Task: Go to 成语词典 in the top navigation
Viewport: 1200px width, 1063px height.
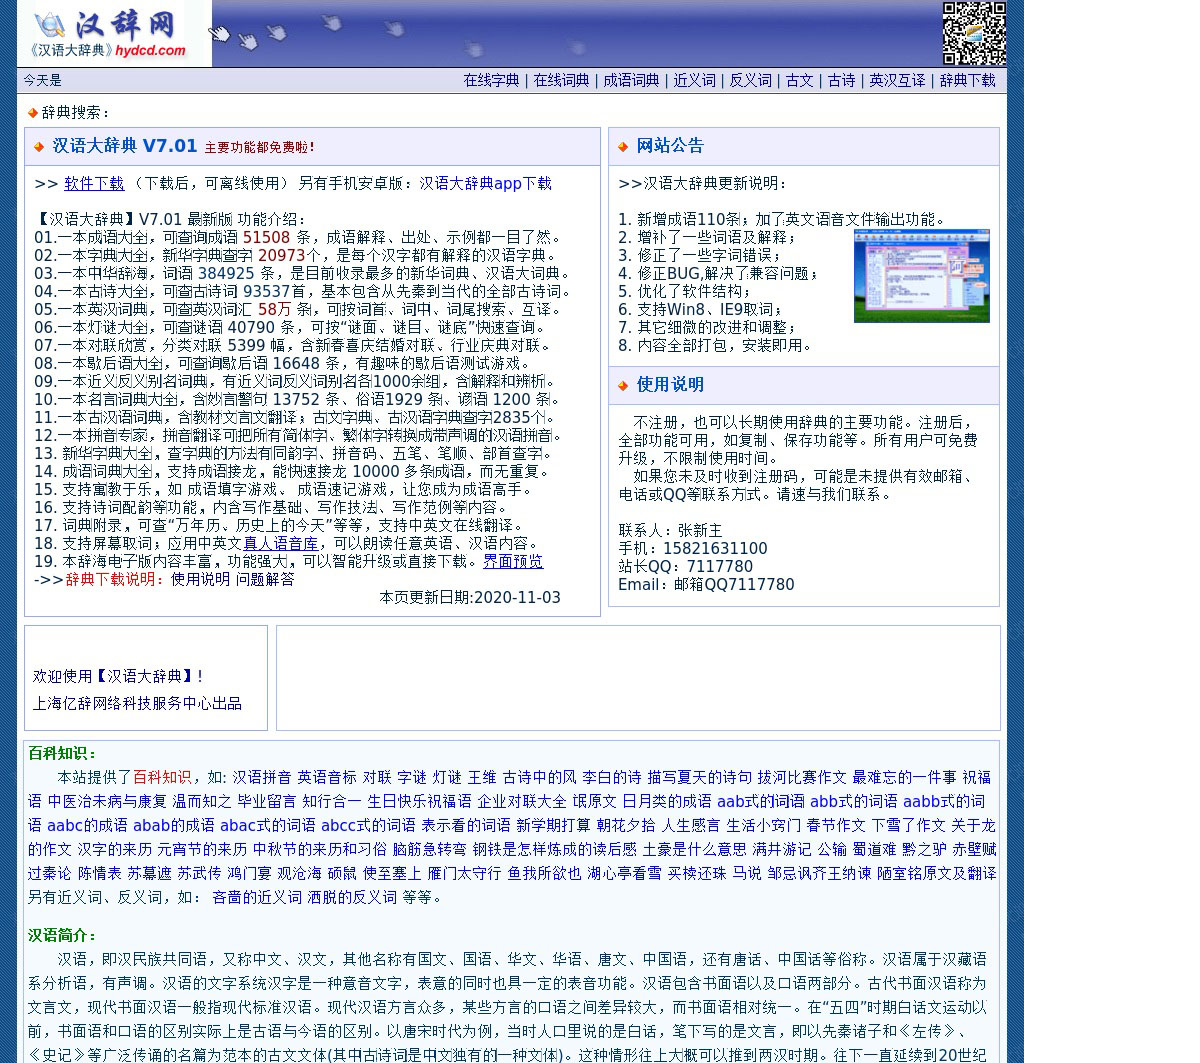Action: pyautogui.click(x=631, y=81)
